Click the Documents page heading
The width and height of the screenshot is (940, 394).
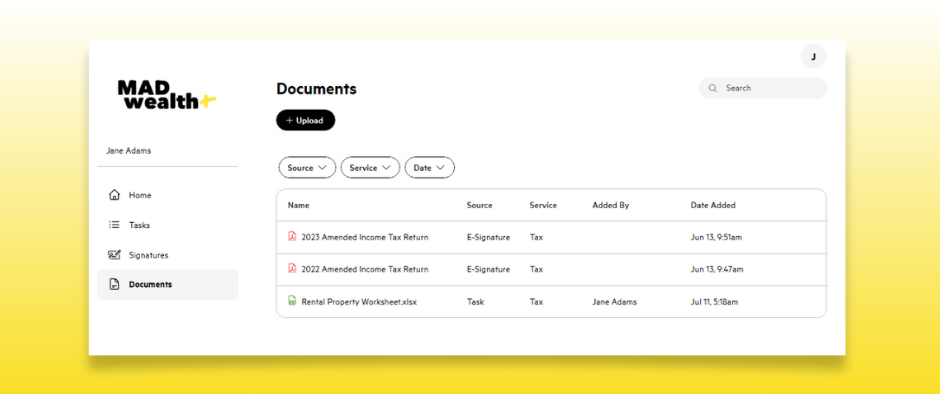[317, 89]
